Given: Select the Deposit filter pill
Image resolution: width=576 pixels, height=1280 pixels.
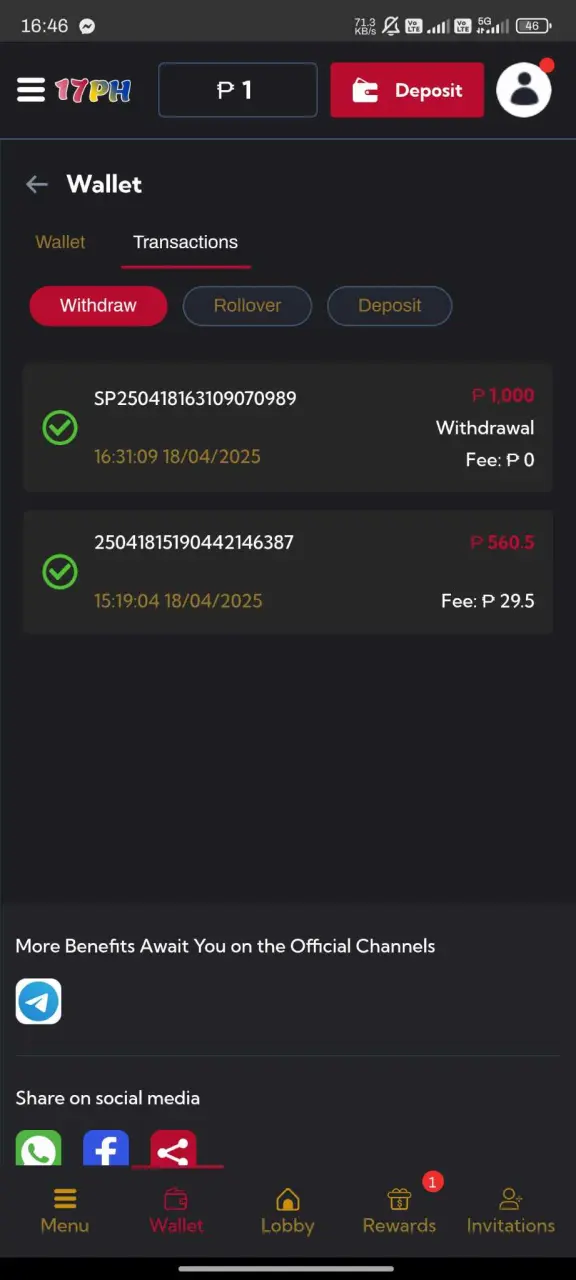Looking at the screenshot, I should click(390, 306).
